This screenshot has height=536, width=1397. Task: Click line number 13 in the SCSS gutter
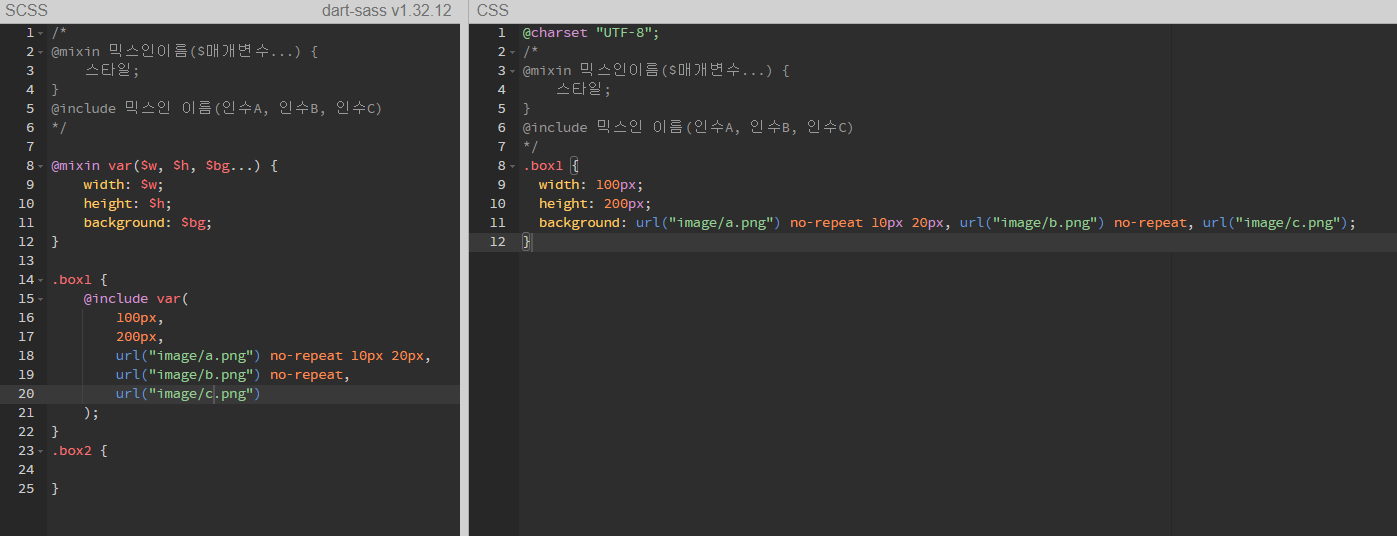point(26,261)
